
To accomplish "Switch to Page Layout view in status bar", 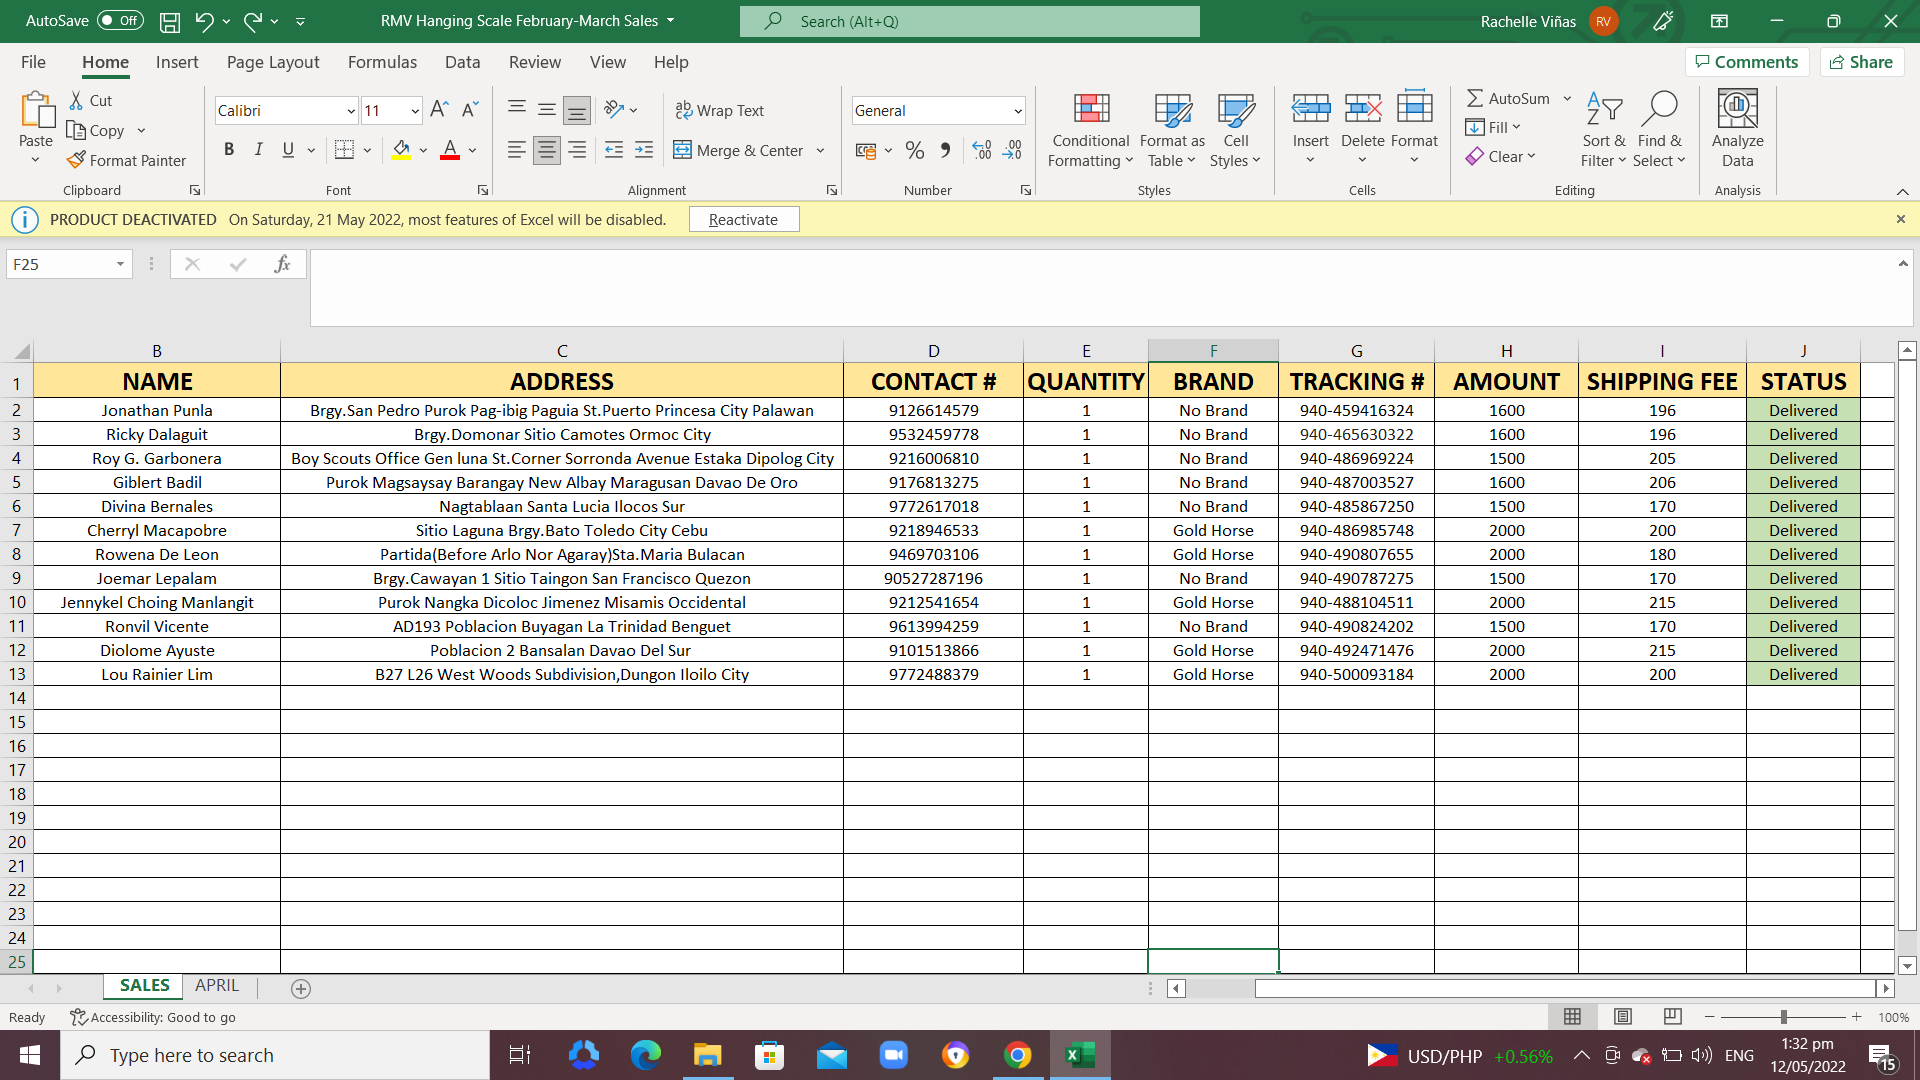I will (1622, 1017).
